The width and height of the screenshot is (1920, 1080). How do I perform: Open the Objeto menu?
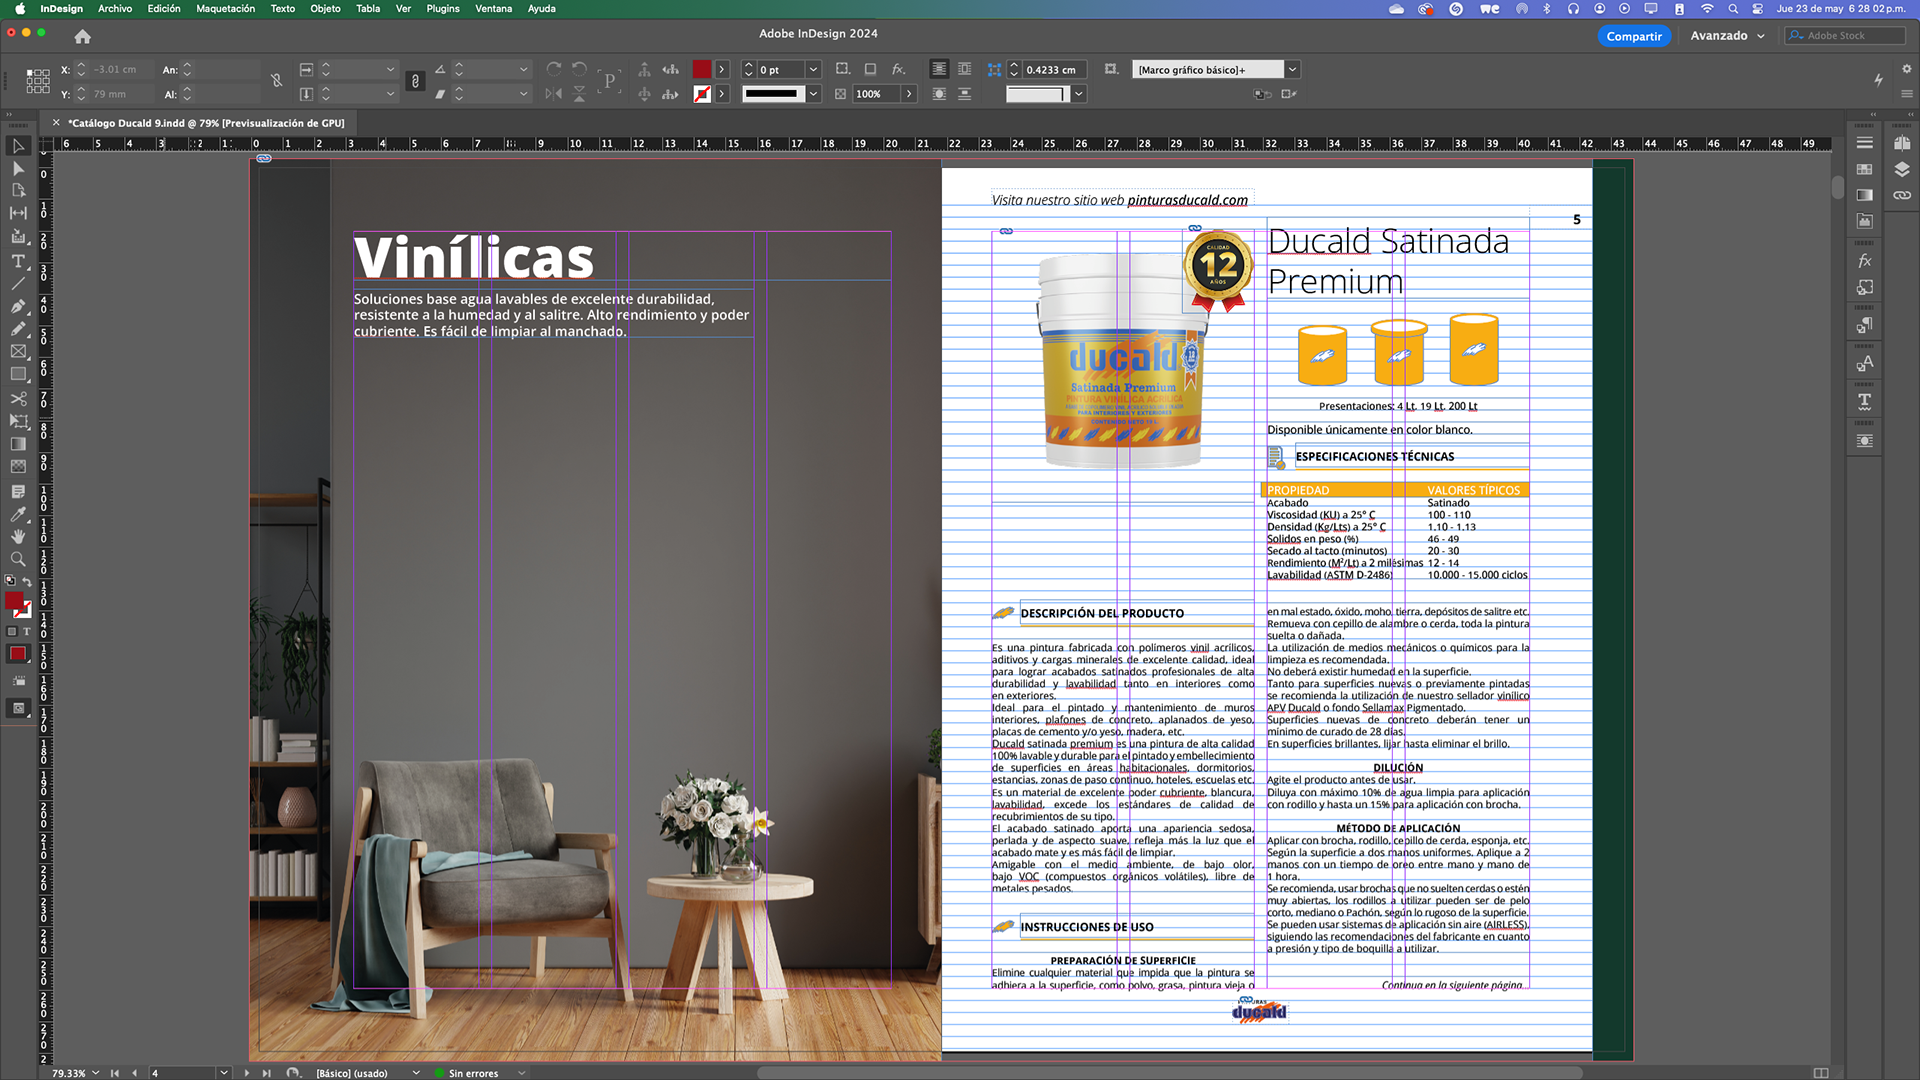click(325, 9)
